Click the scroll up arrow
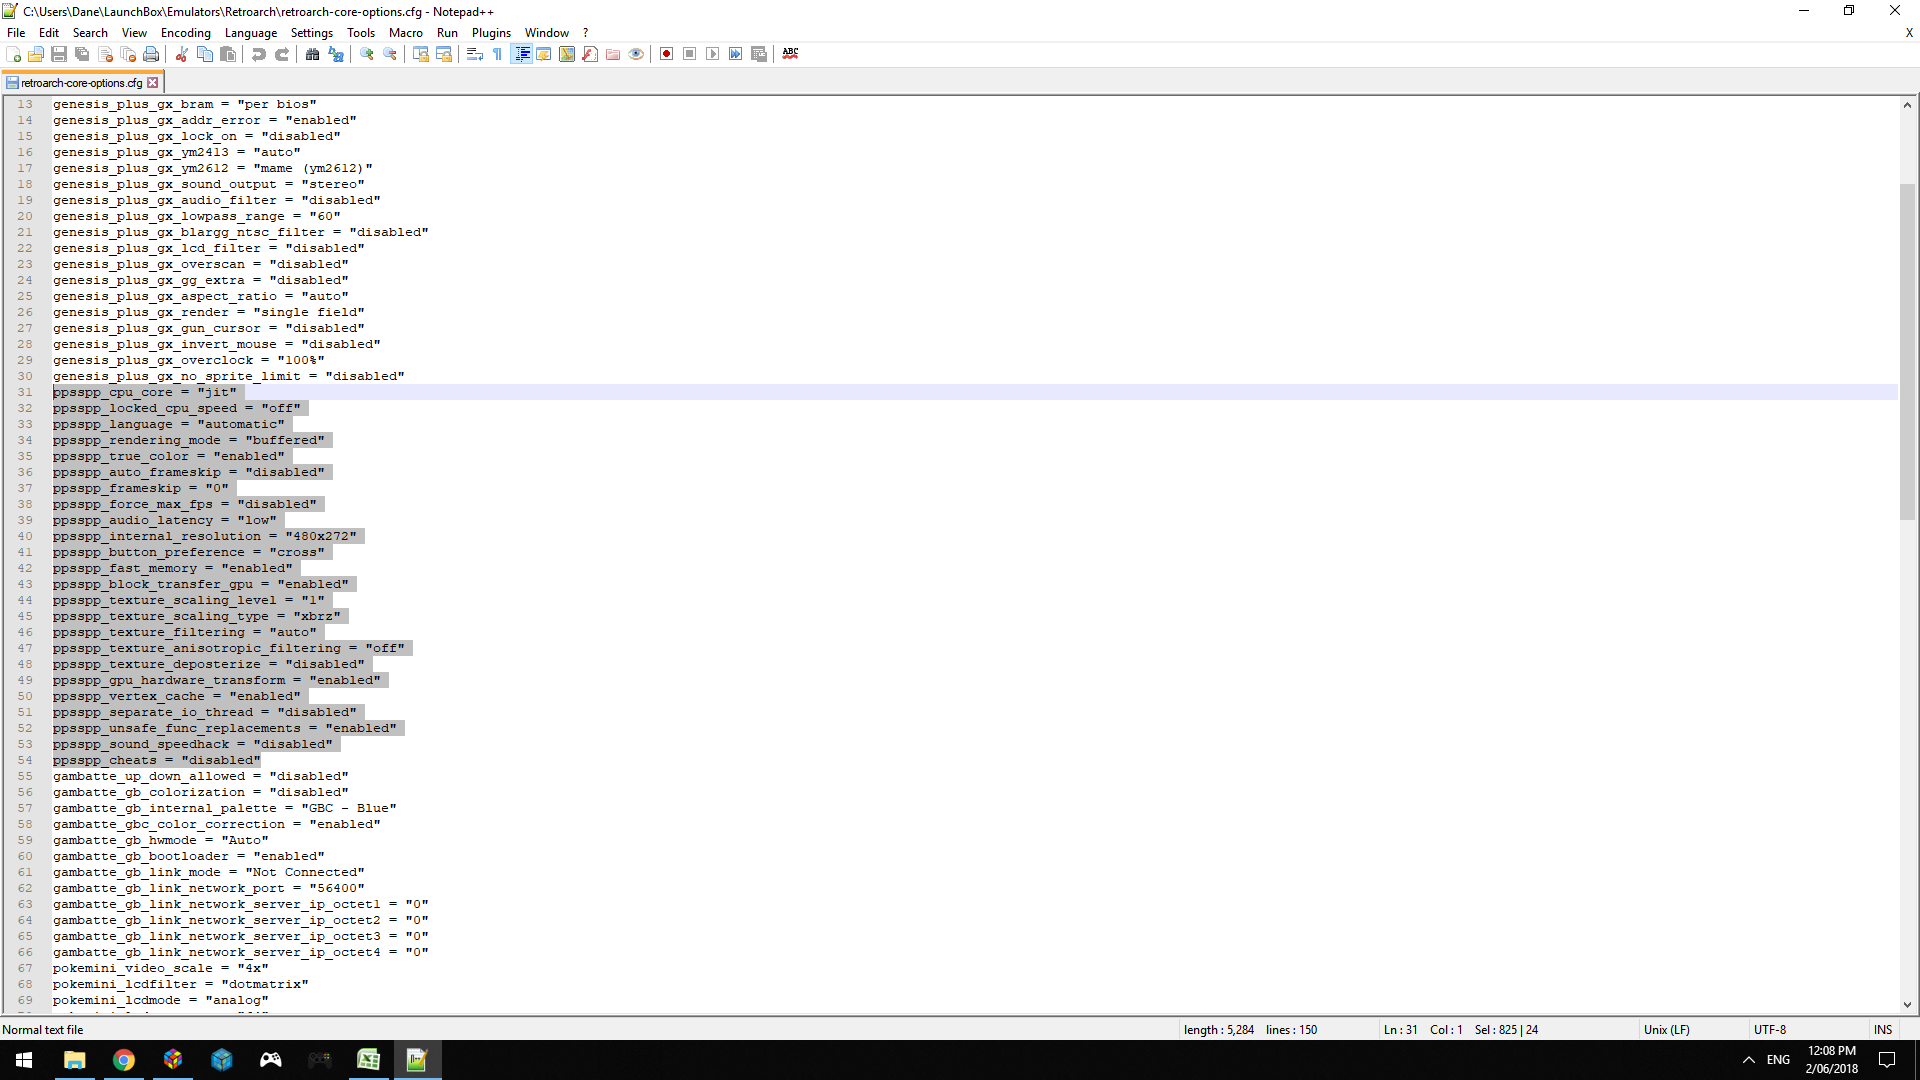This screenshot has width=1920, height=1080. (x=1907, y=104)
